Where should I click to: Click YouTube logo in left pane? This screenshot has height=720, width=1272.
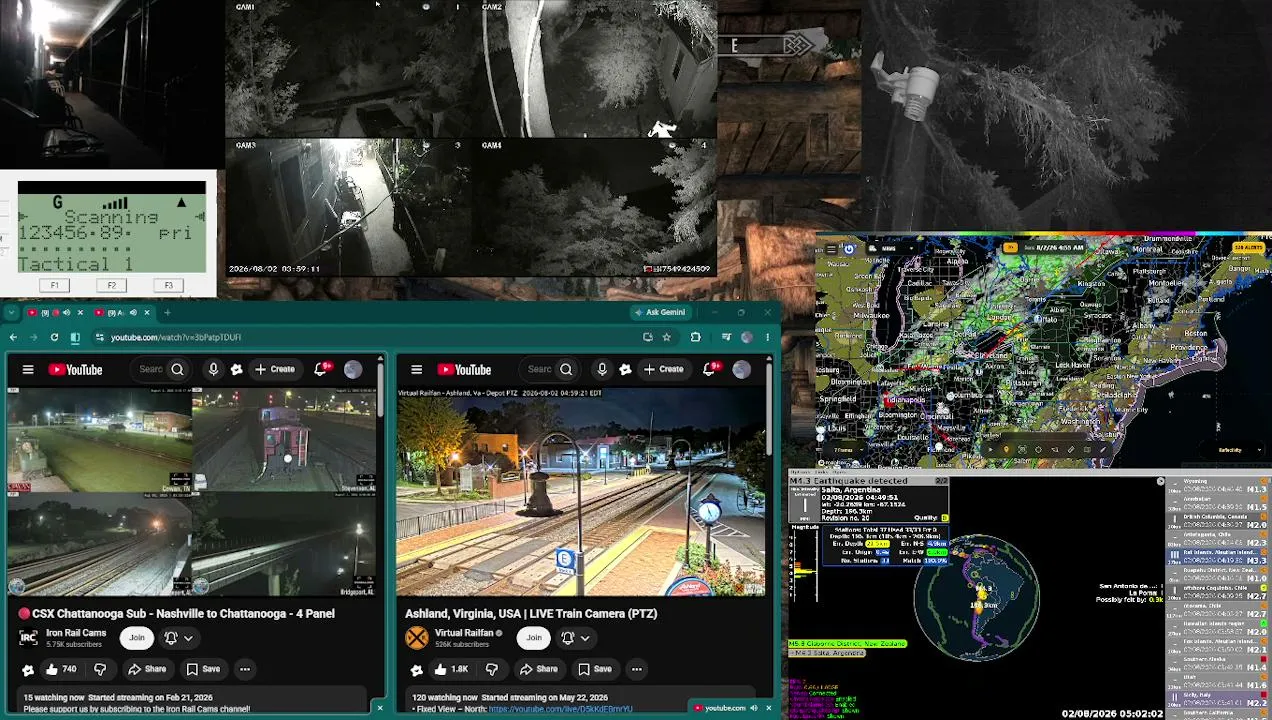point(75,370)
